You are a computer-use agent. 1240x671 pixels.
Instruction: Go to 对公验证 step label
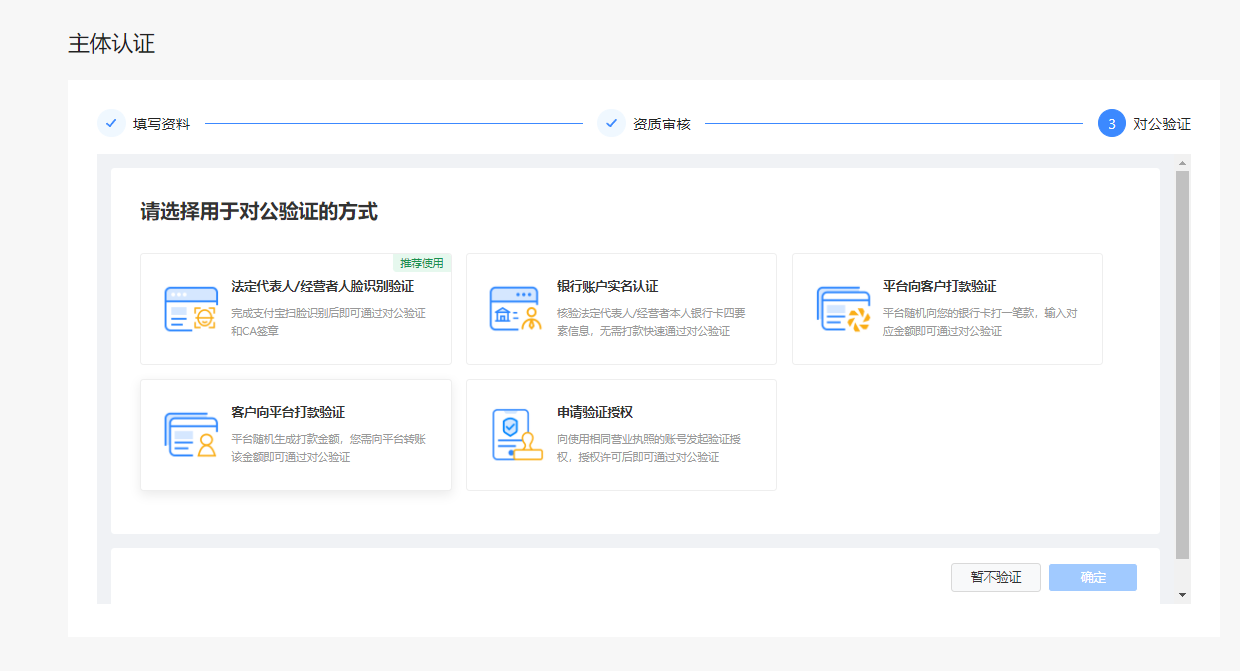(x=1161, y=124)
